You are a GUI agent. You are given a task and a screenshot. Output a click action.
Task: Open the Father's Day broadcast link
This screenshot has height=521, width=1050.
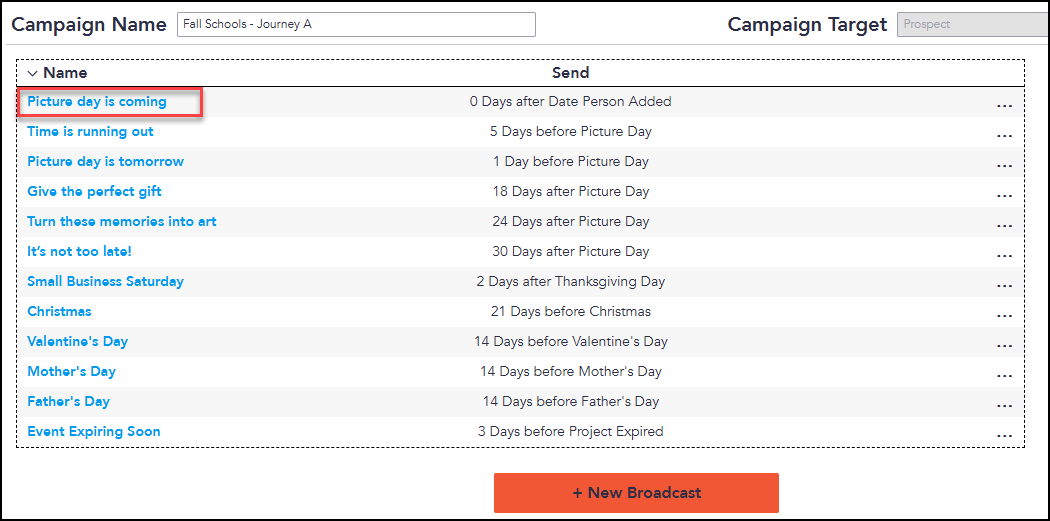pos(68,401)
